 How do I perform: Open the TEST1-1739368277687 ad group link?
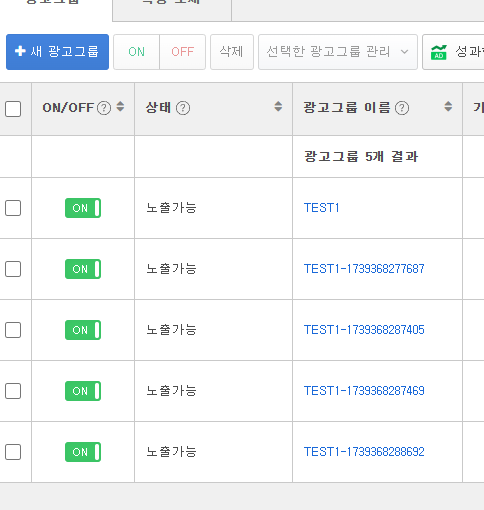[364, 269]
